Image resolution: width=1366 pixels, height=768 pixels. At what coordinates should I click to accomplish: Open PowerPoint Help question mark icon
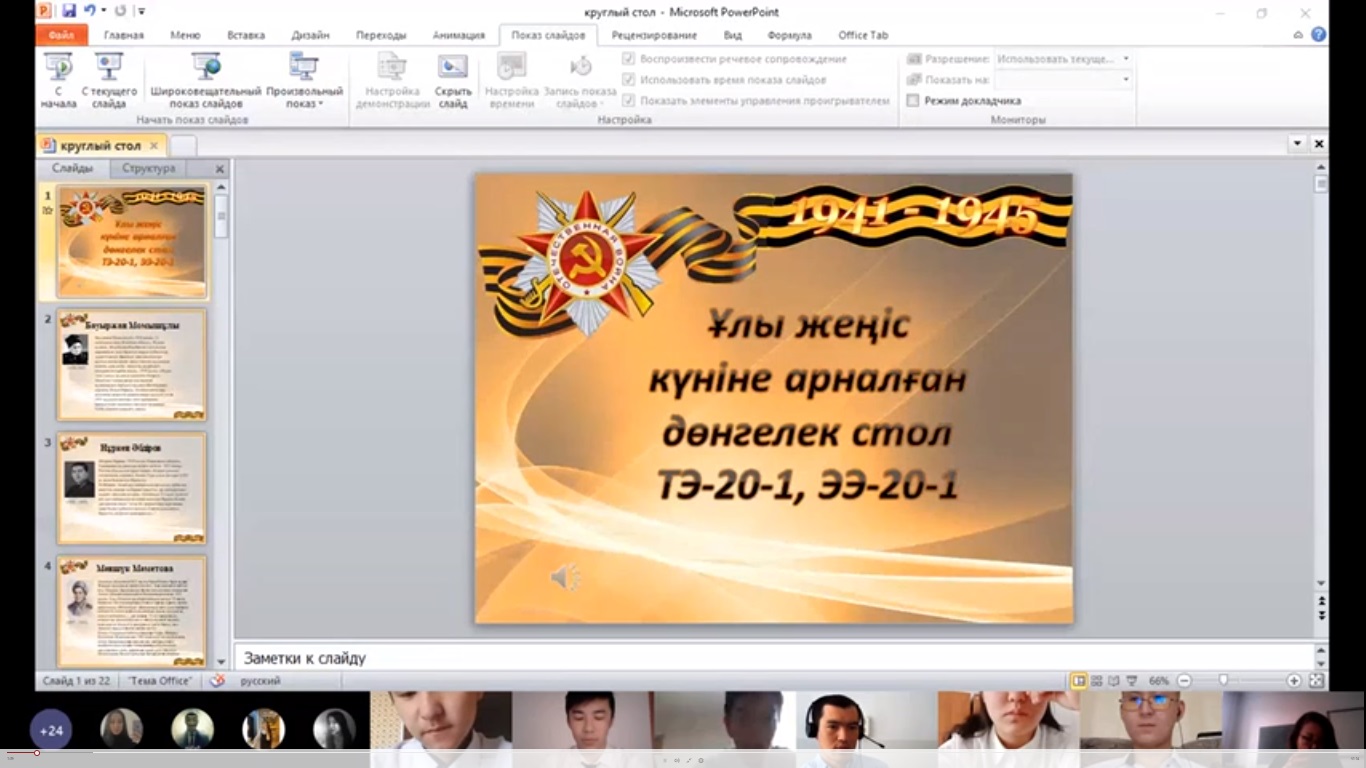point(1319,35)
